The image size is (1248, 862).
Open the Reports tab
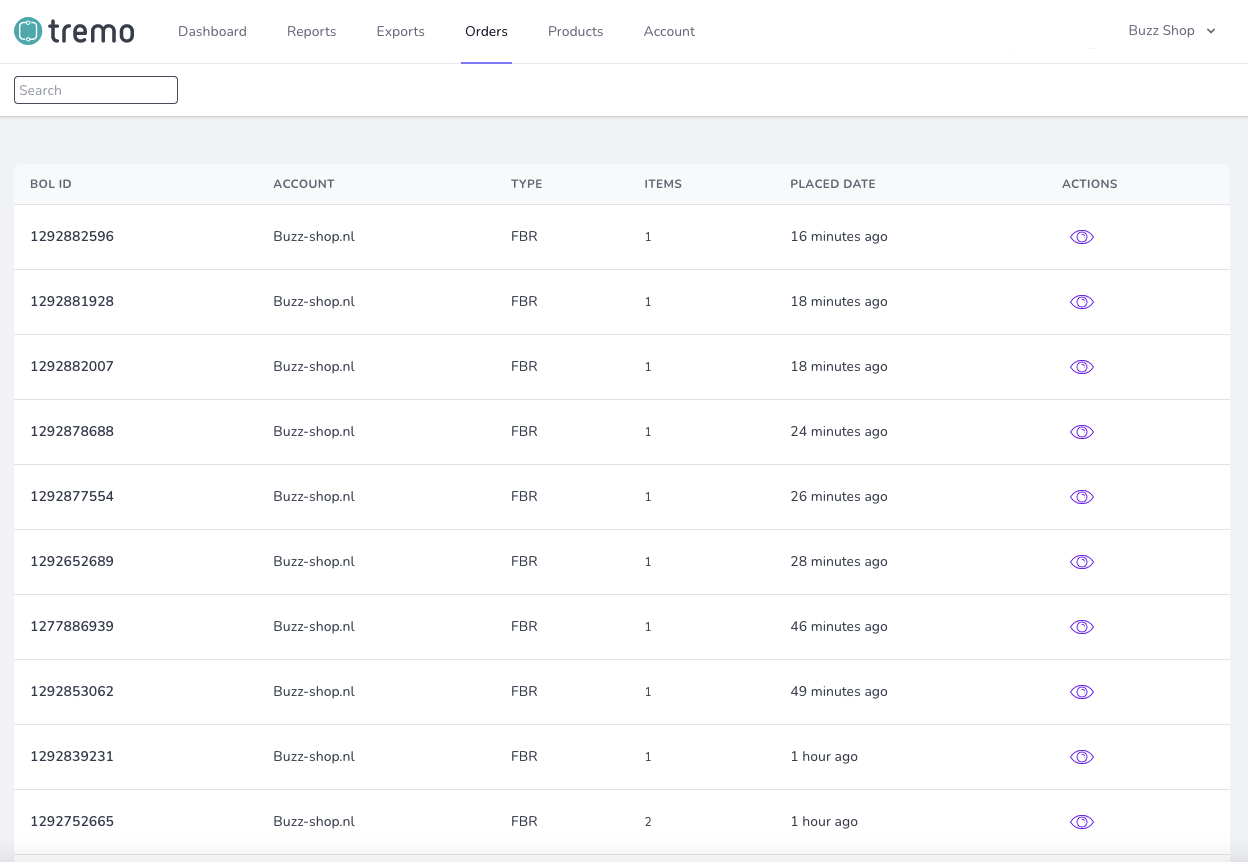[x=311, y=31]
